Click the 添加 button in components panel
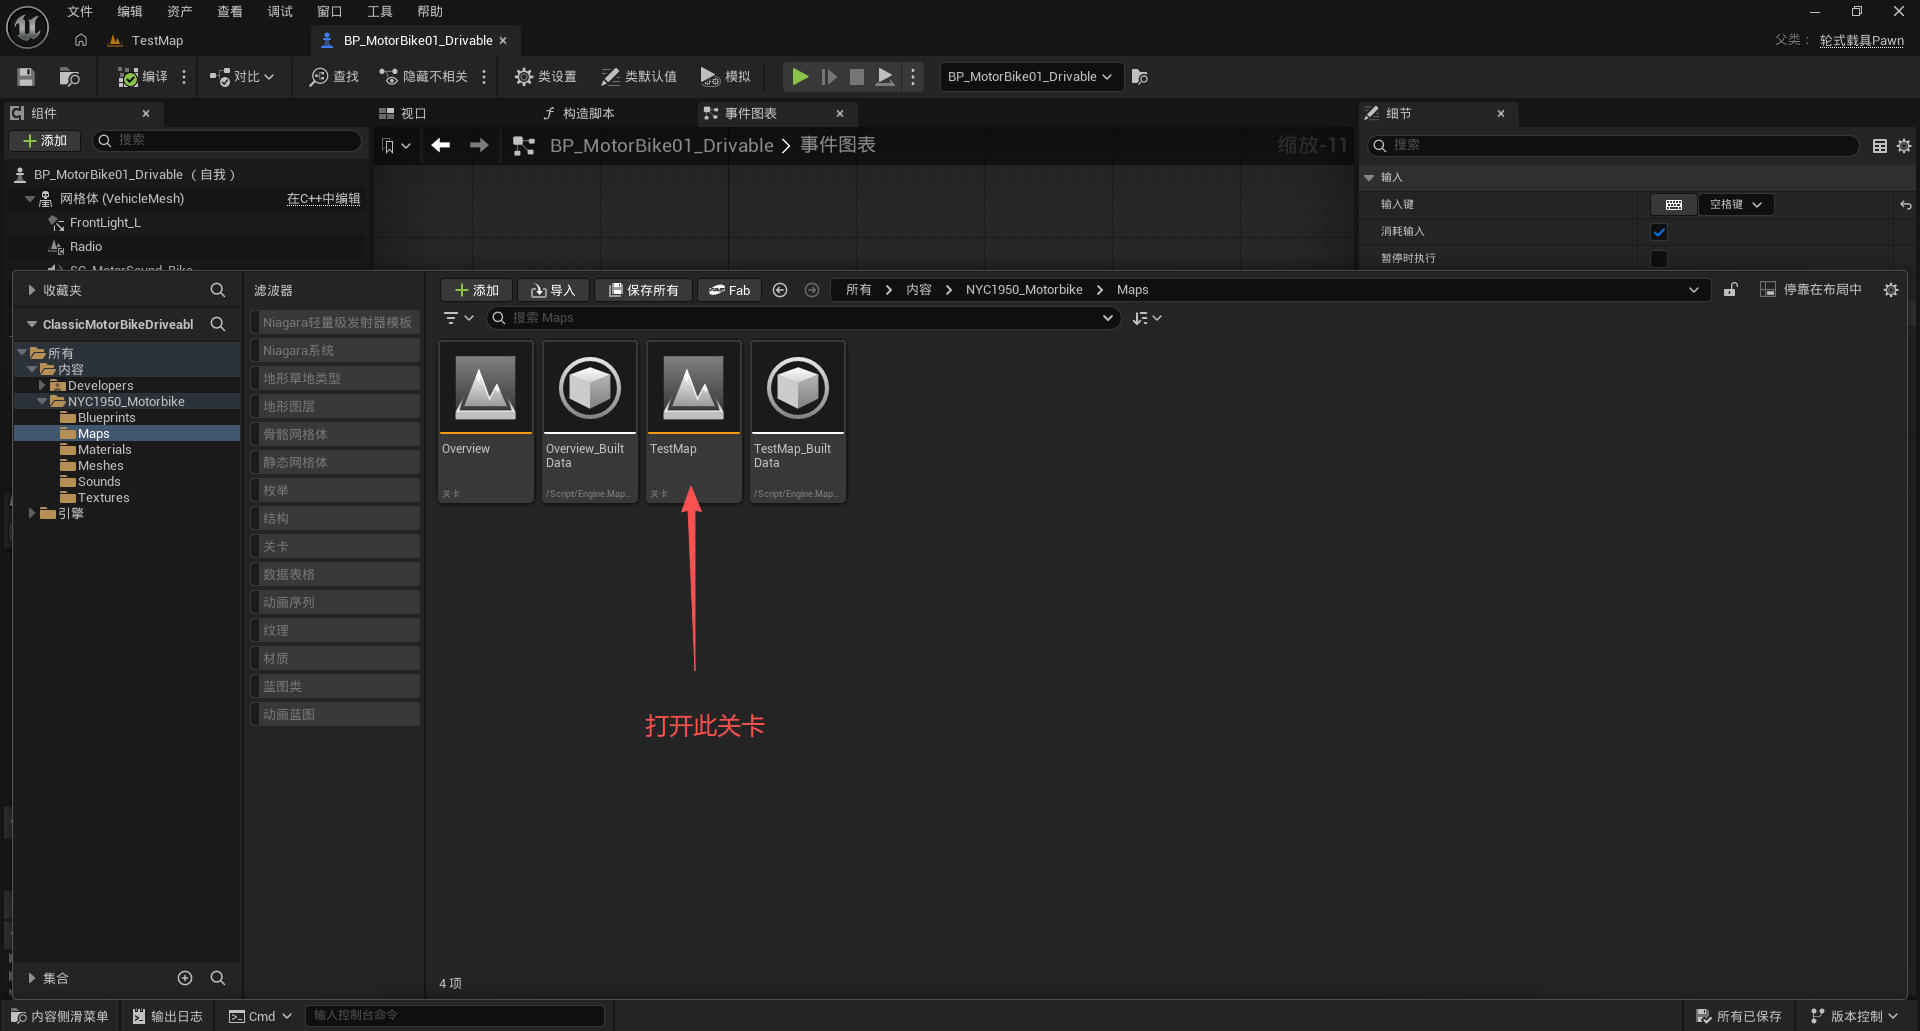1920x1031 pixels. click(45, 141)
